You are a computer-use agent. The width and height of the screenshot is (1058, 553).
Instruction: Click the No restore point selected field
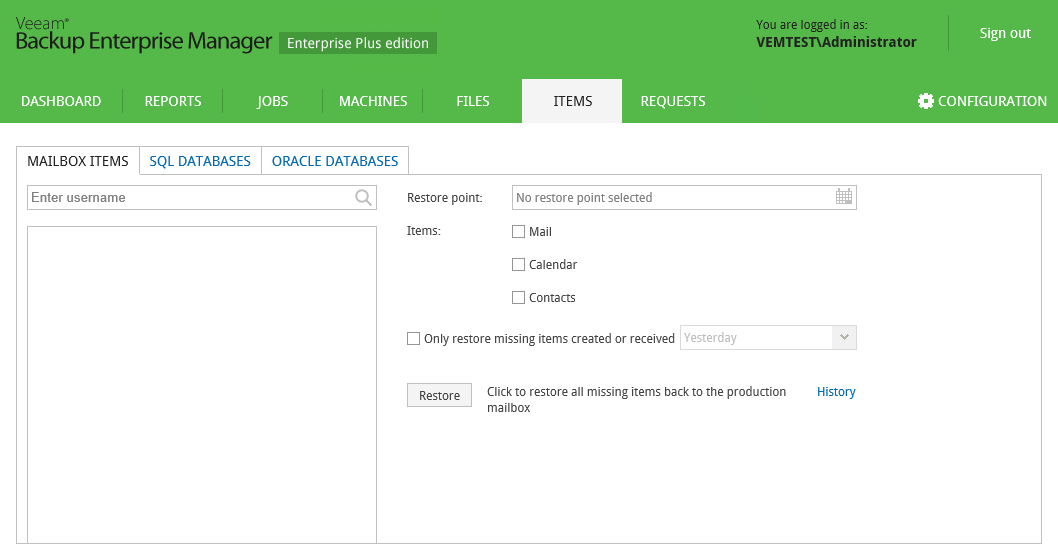click(x=684, y=198)
